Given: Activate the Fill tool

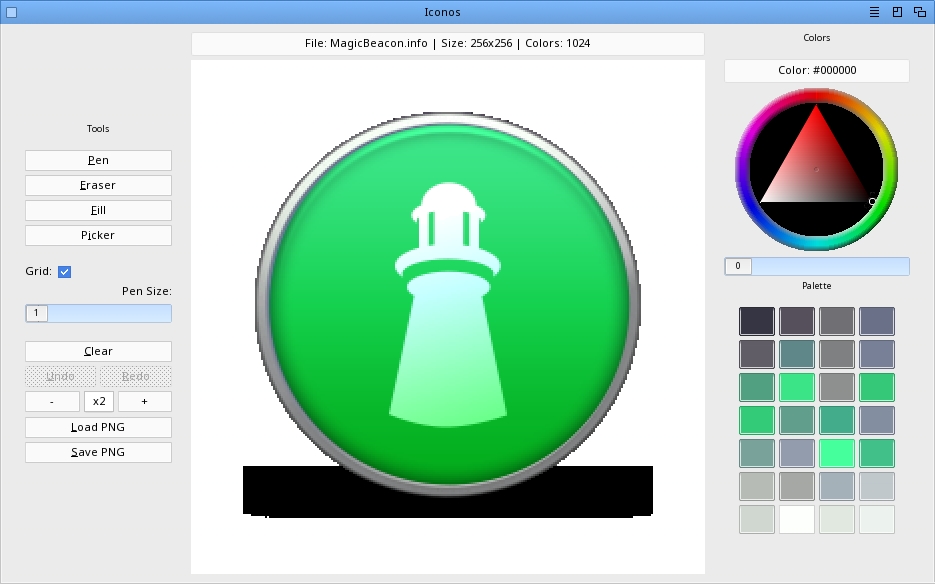Looking at the screenshot, I should [98, 211].
